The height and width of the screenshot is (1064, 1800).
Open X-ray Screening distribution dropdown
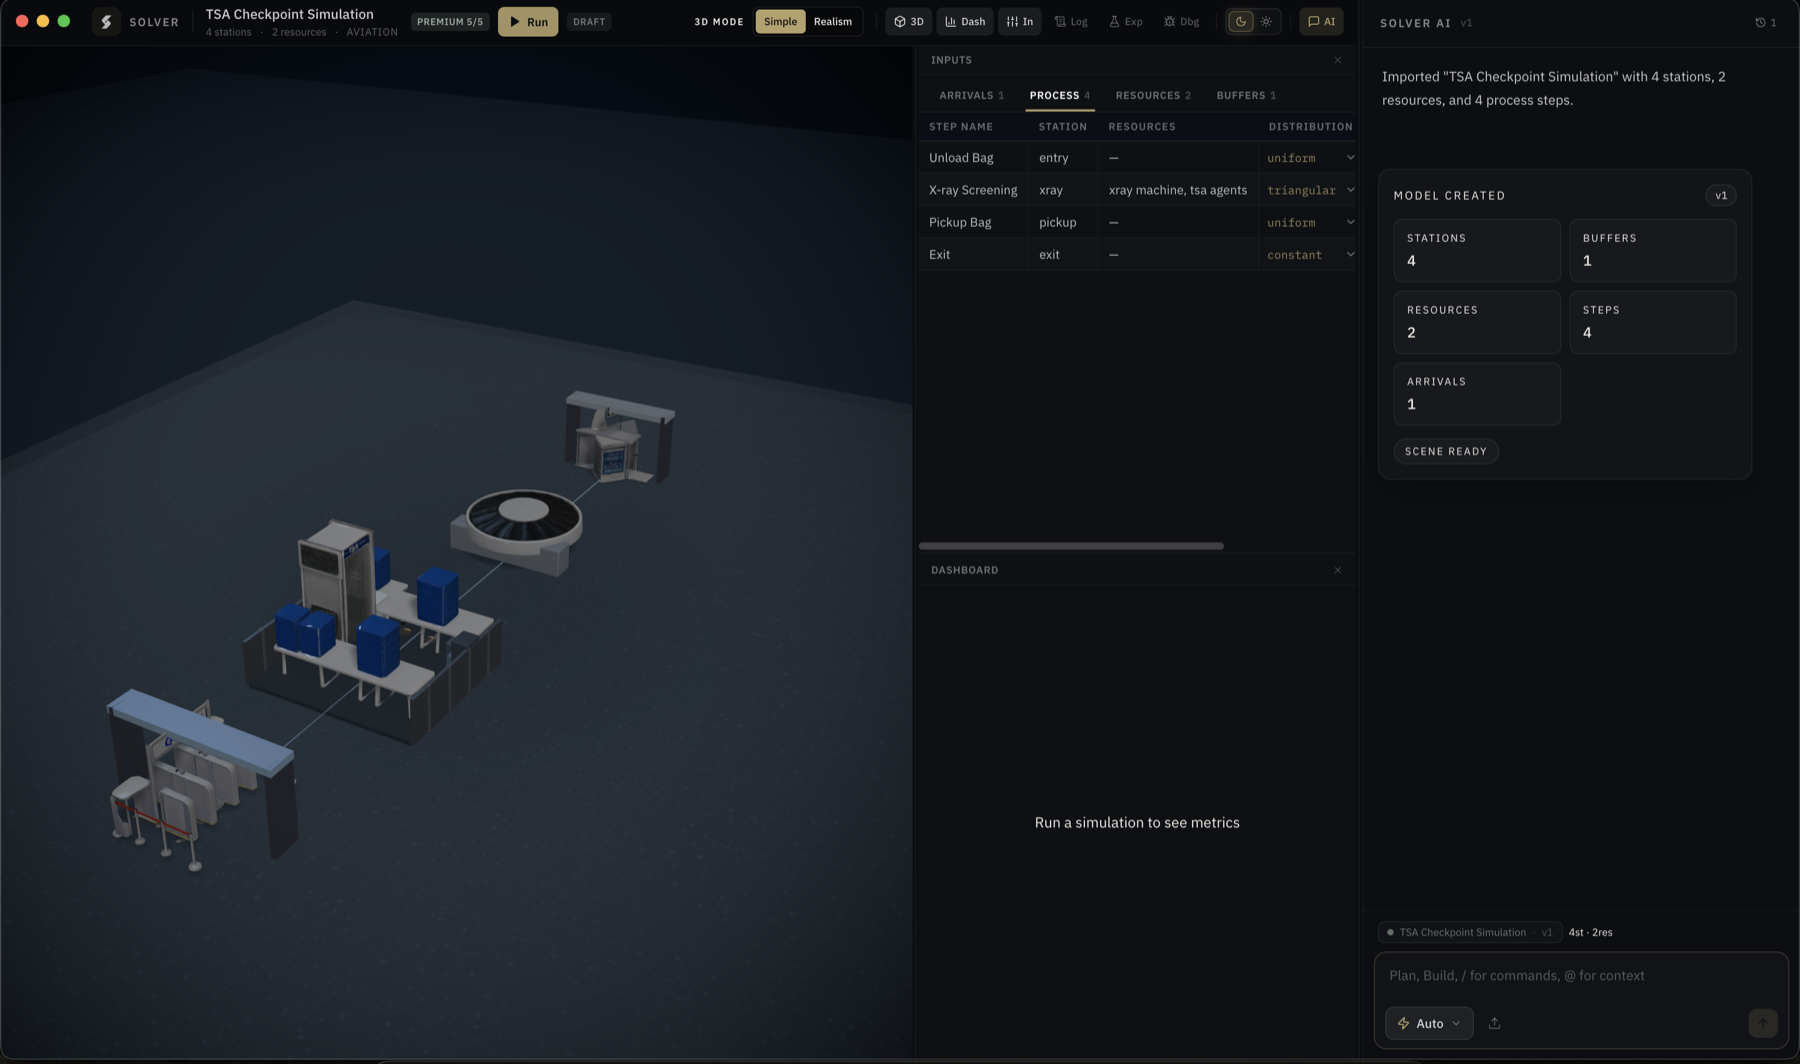tap(1310, 190)
